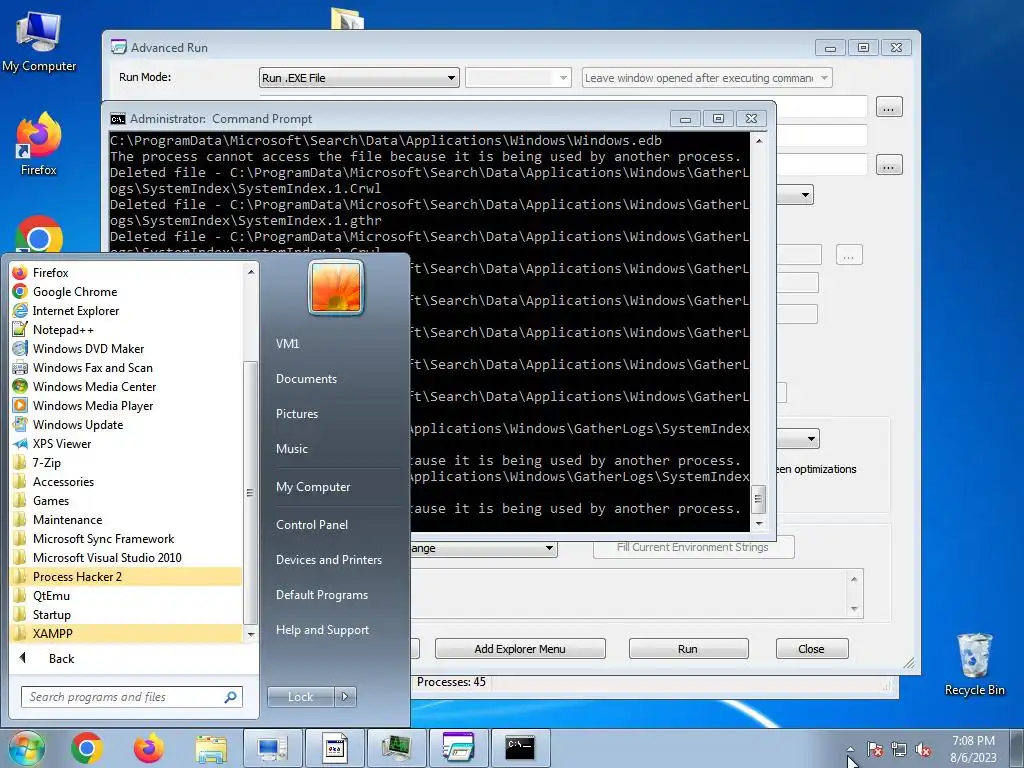Screen dimensions: 1024x768
Task: Expand the Accessories folder
Action: tap(126, 481)
